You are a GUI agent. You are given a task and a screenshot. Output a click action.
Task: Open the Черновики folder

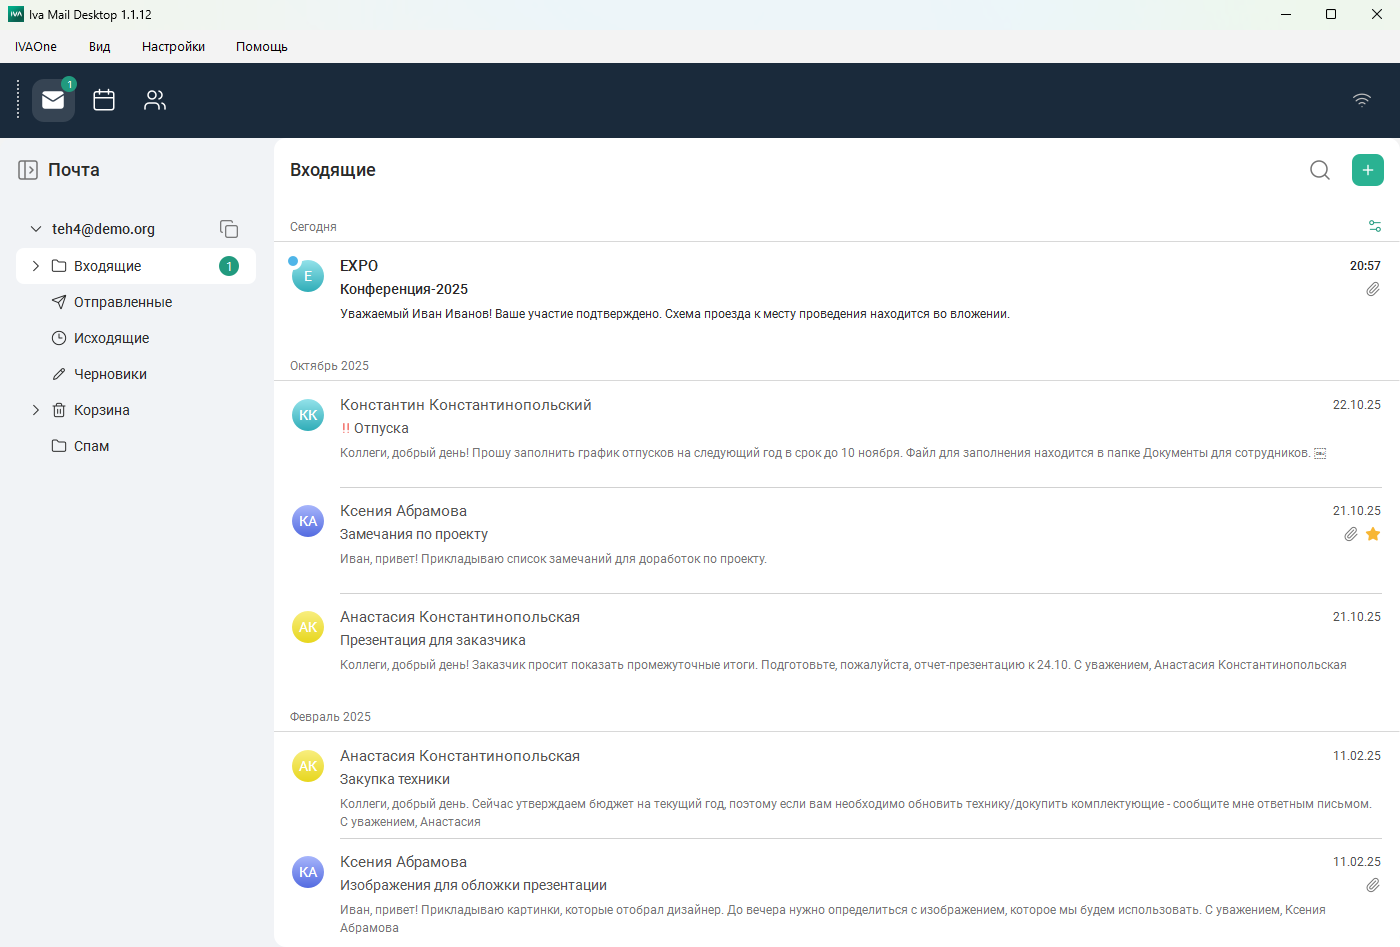[110, 374]
